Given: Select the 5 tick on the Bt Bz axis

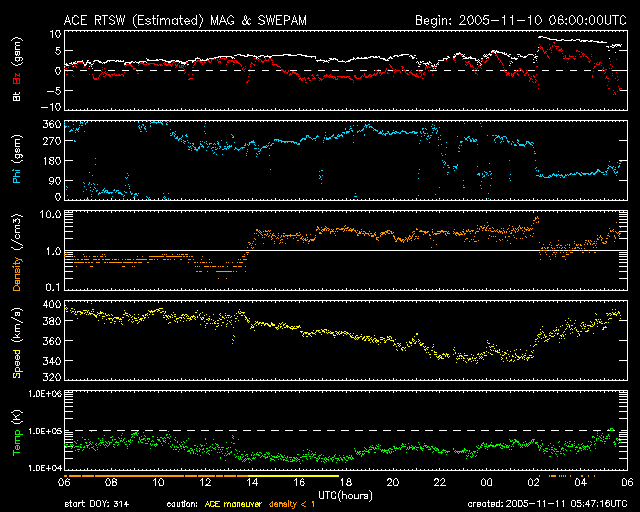Looking at the screenshot, I should pos(58,51).
